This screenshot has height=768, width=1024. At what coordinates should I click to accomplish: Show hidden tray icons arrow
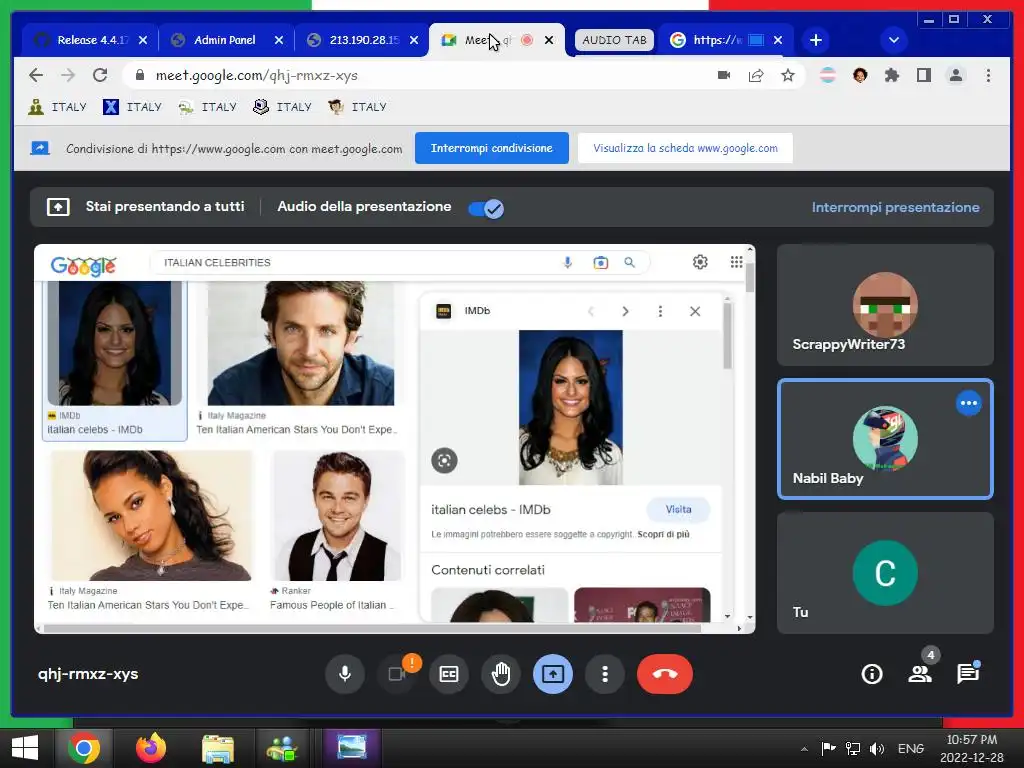coord(805,748)
